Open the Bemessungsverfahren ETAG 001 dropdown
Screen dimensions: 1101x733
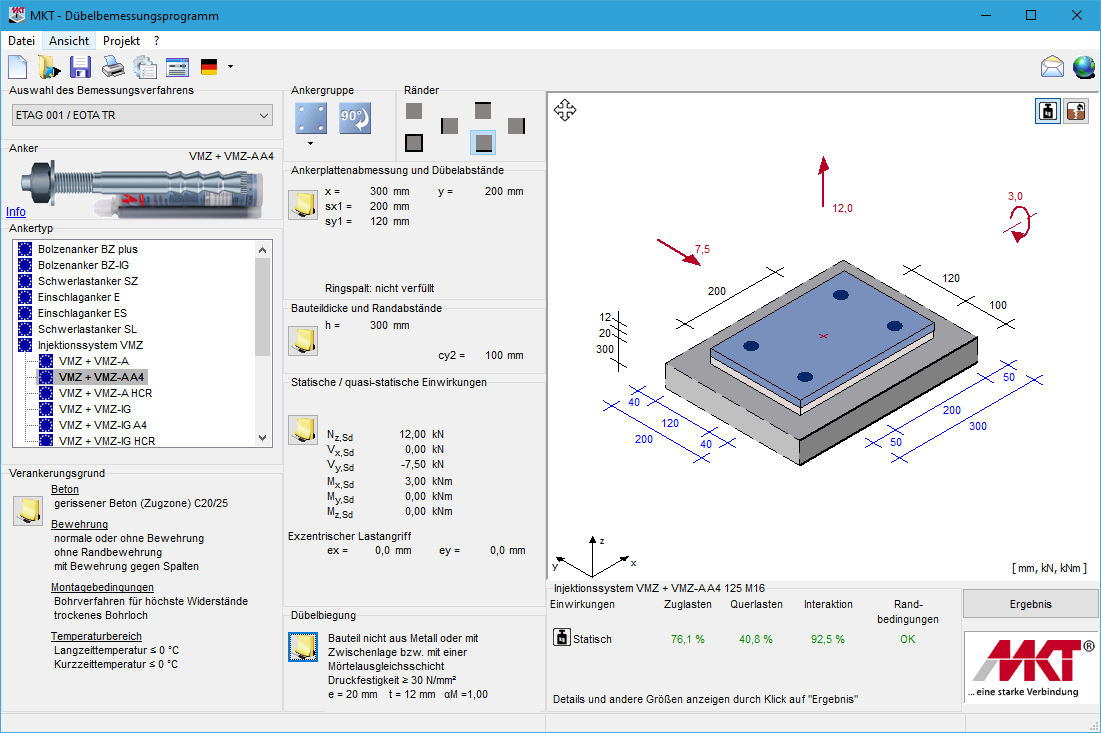click(143, 115)
